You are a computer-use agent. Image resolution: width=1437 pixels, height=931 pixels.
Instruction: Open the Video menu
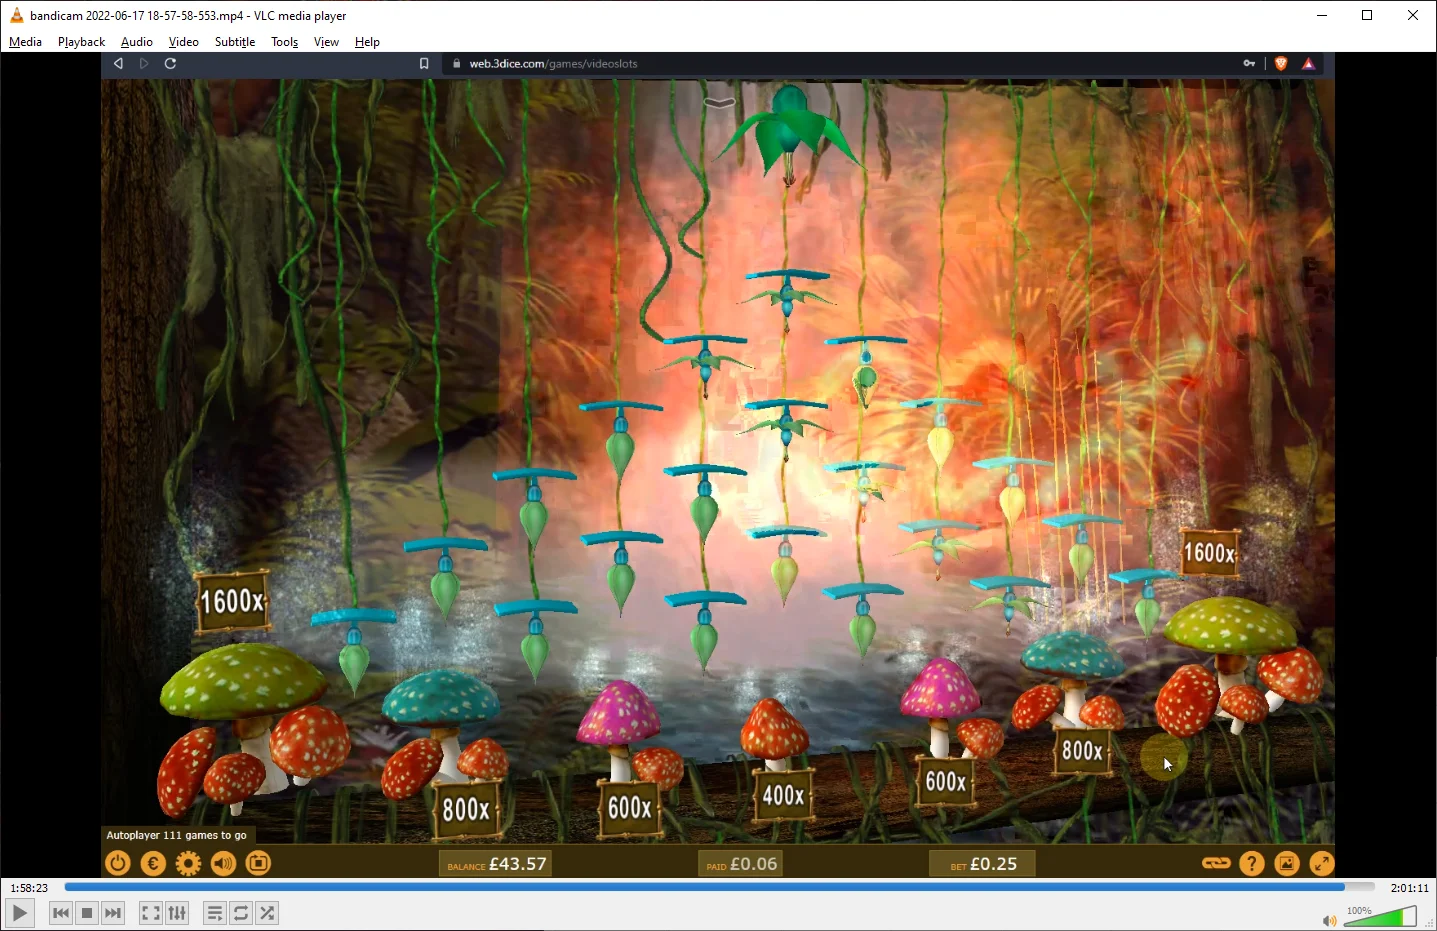184,42
